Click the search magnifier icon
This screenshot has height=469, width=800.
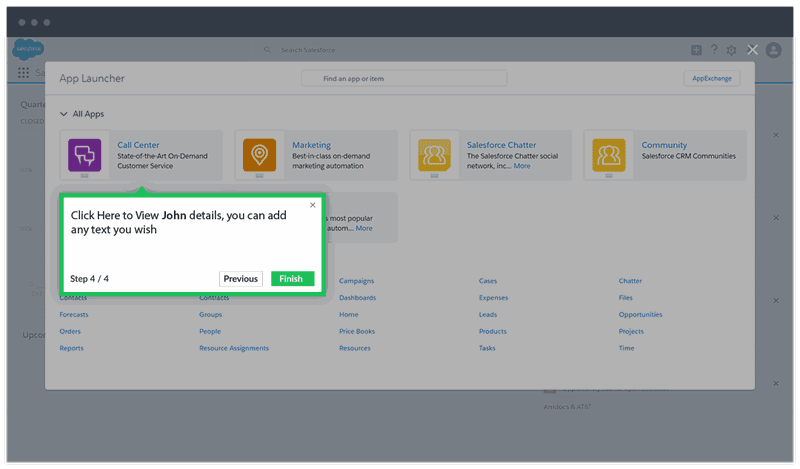click(x=267, y=50)
